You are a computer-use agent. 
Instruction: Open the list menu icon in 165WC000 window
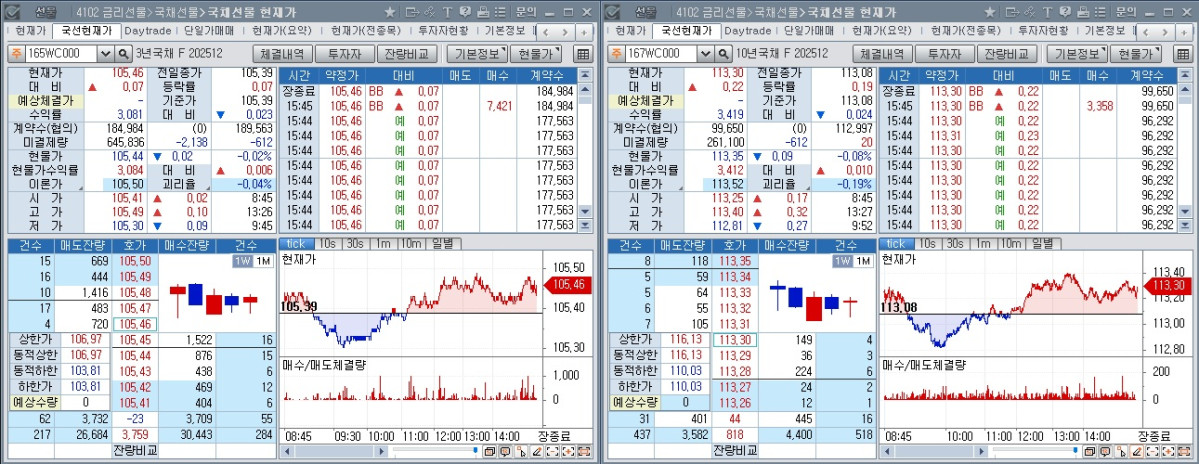click(500, 12)
